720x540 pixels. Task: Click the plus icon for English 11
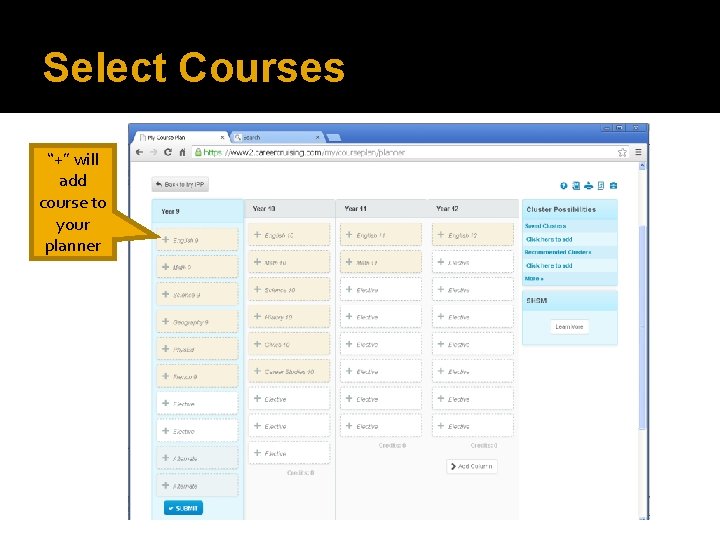coord(349,235)
